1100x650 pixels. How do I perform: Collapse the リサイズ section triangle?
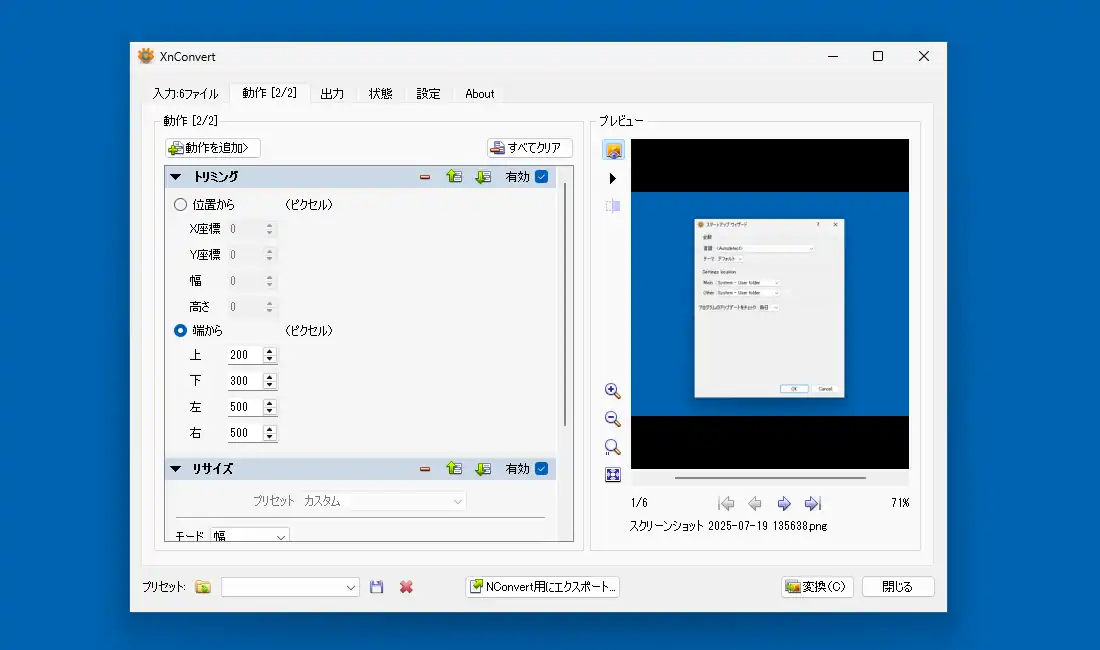(x=175, y=469)
